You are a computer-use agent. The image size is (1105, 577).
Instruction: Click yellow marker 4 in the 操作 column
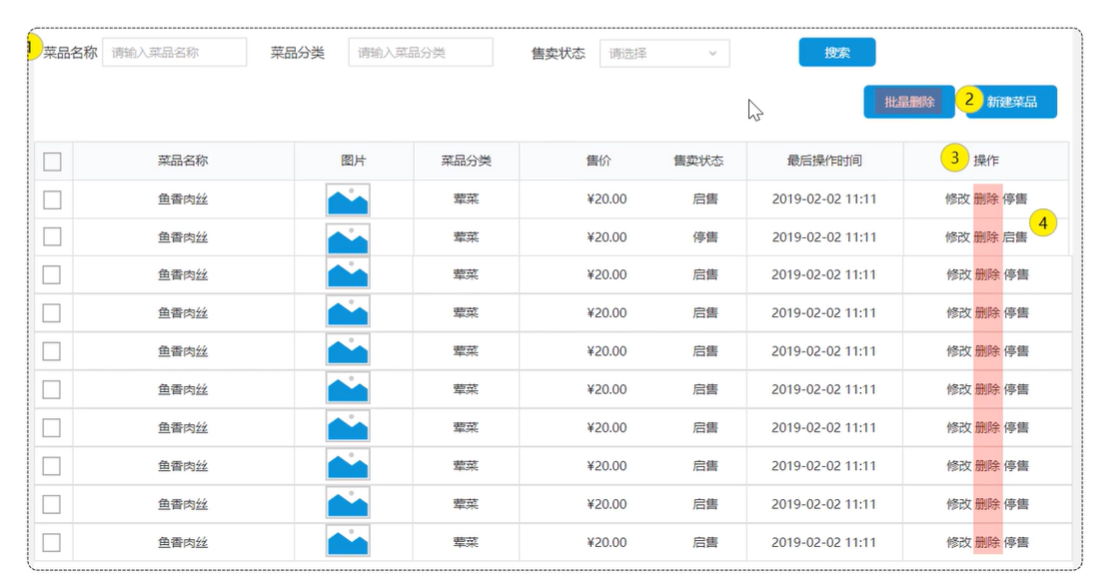coord(1044,223)
